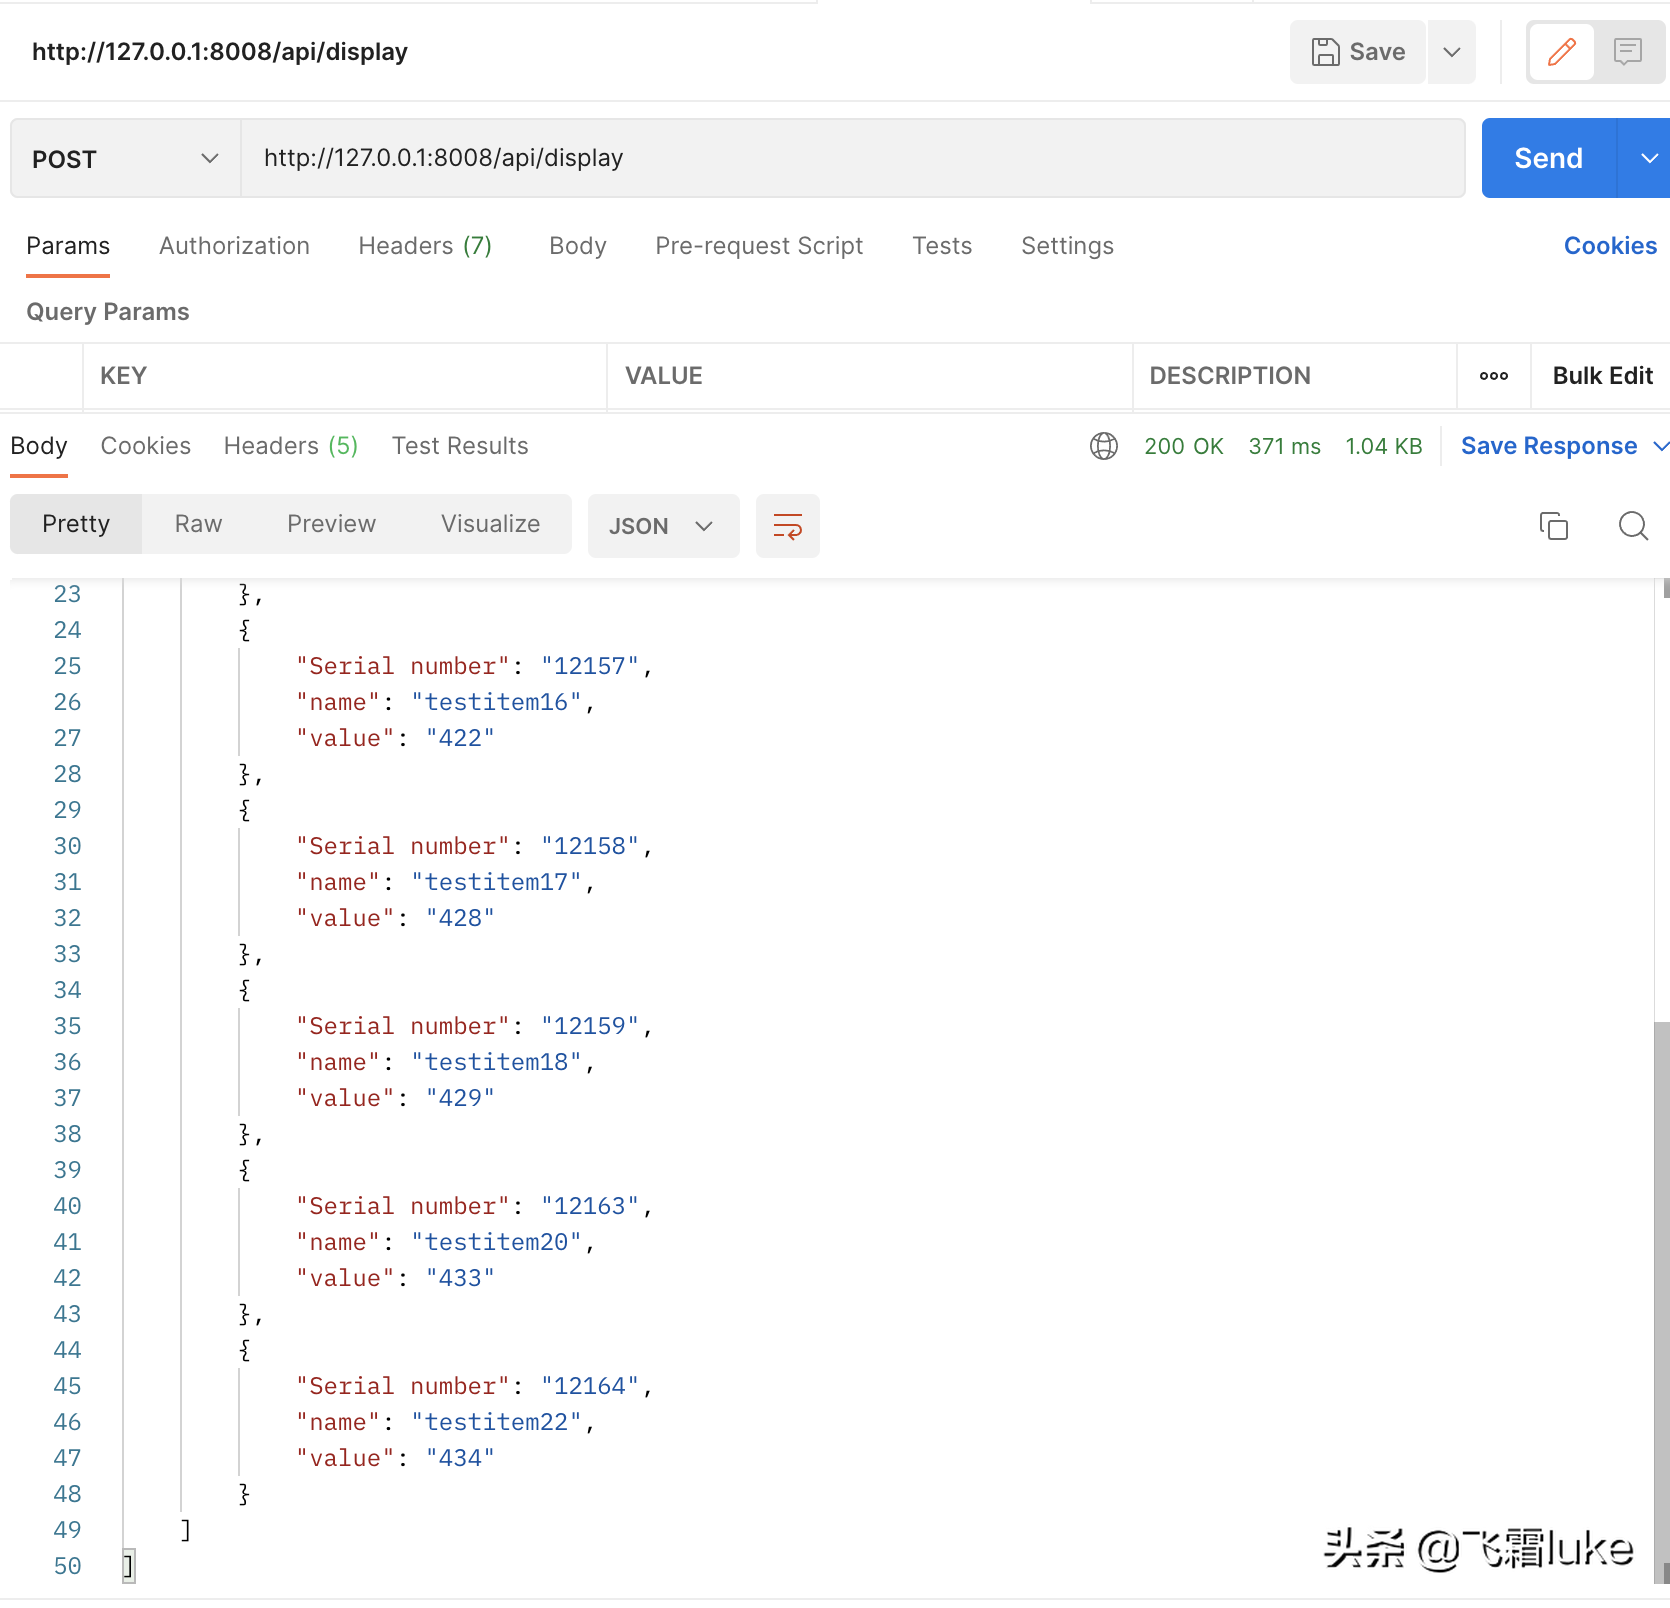Open the response Headers (5) tab
Image resolution: width=1670 pixels, height=1608 pixels.
(x=291, y=446)
